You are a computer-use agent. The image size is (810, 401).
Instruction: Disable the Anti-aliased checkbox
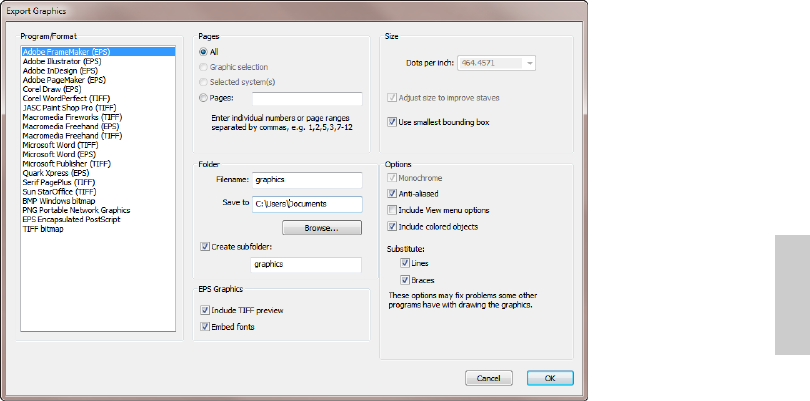(392, 194)
